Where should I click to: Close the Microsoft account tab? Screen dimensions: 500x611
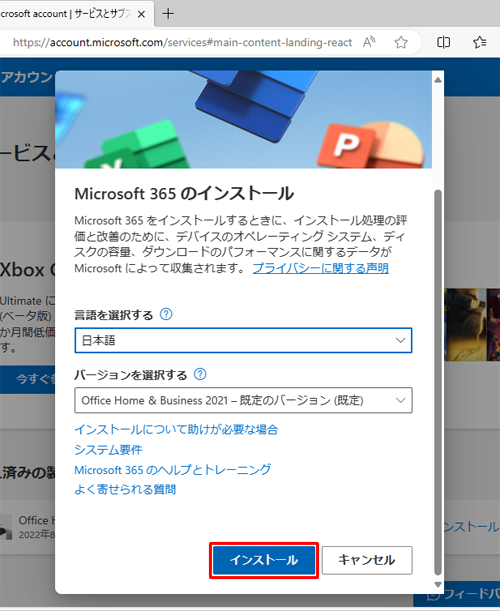coord(141,14)
